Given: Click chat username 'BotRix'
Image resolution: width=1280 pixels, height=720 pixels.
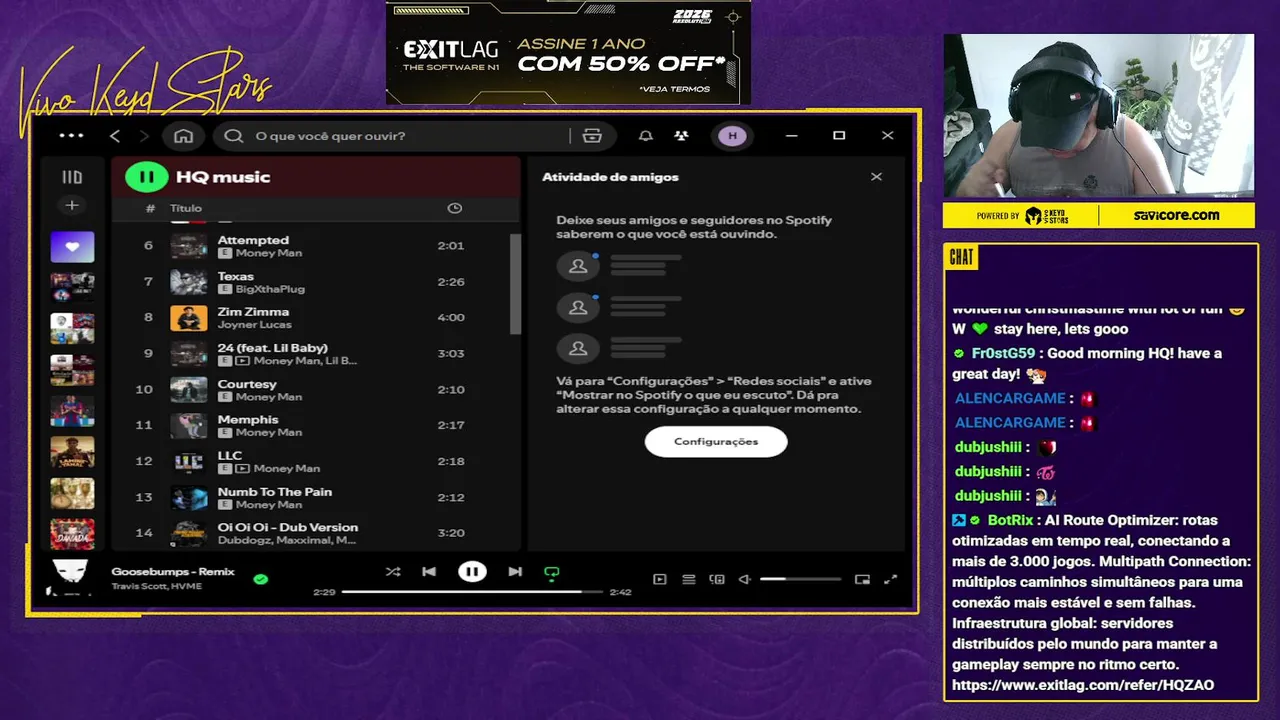Looking at the screenshot, I should tap(1010, 520).
